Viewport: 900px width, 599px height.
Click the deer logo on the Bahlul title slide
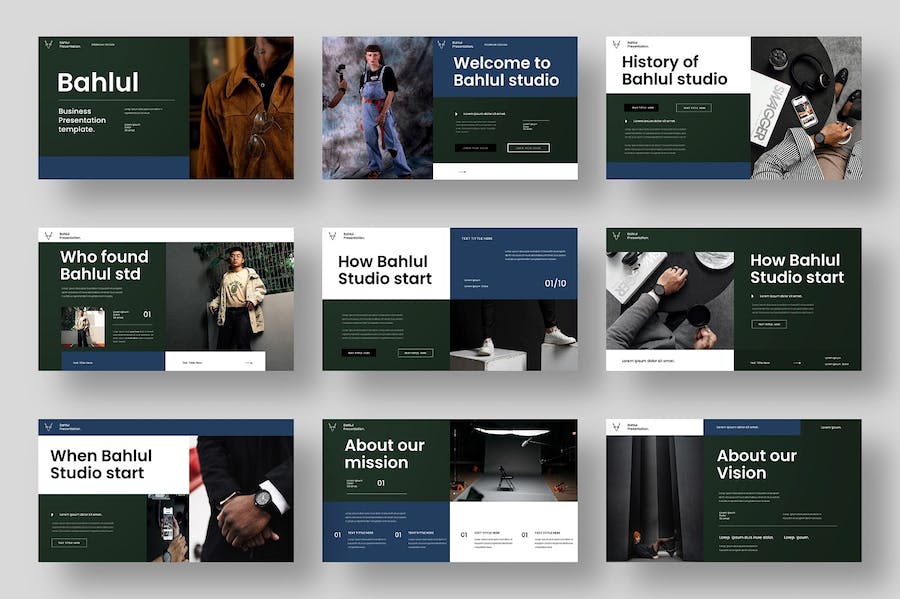[x=48, y=44]
